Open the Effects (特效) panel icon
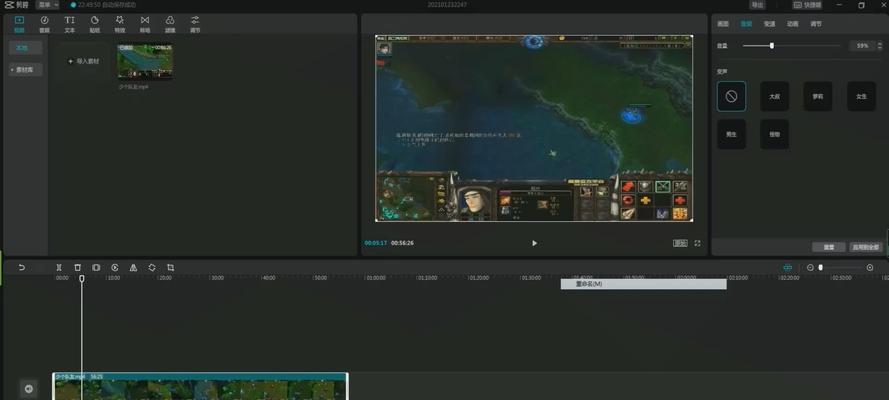889x400 pixels. (120, 24)
